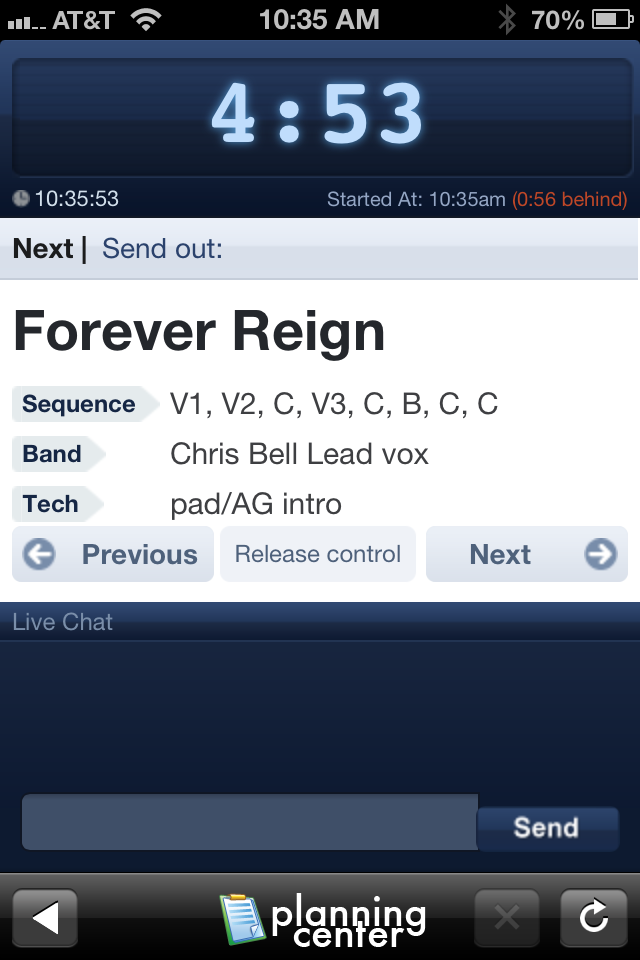Tap the left arrow icon on Previous

pos(39,554)
